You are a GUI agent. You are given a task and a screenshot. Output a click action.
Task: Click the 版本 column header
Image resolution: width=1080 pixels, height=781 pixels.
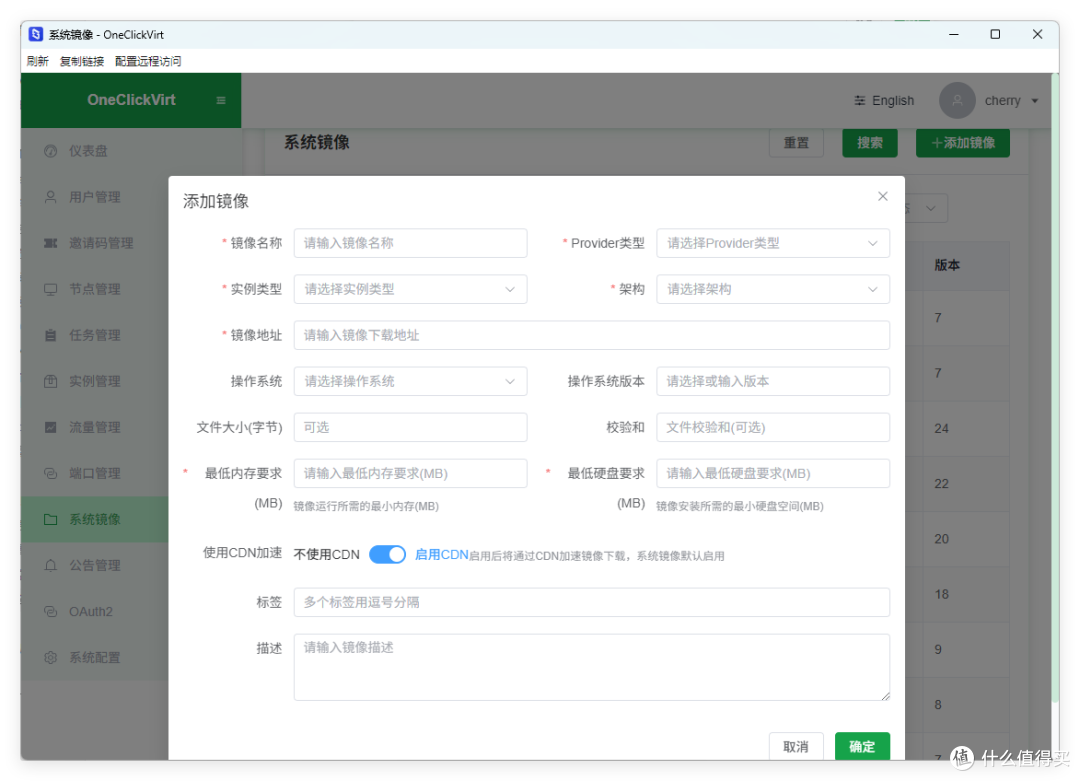[x=946, y=265]
